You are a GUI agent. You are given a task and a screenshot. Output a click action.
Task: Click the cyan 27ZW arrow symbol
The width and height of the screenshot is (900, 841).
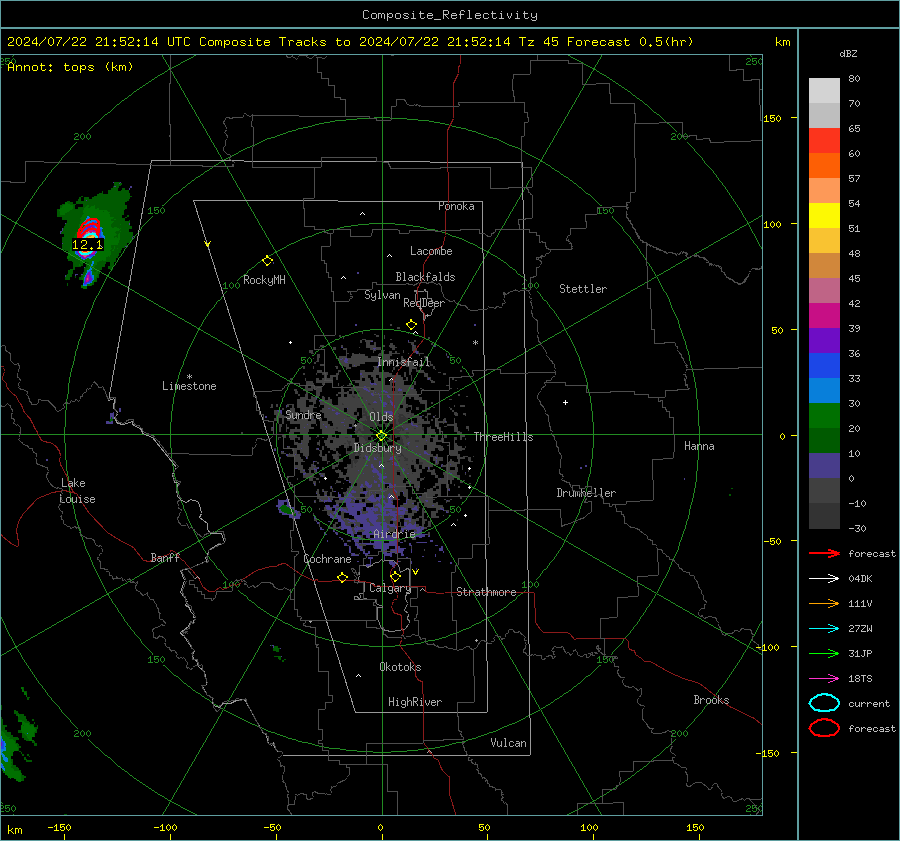pos(824,629)
